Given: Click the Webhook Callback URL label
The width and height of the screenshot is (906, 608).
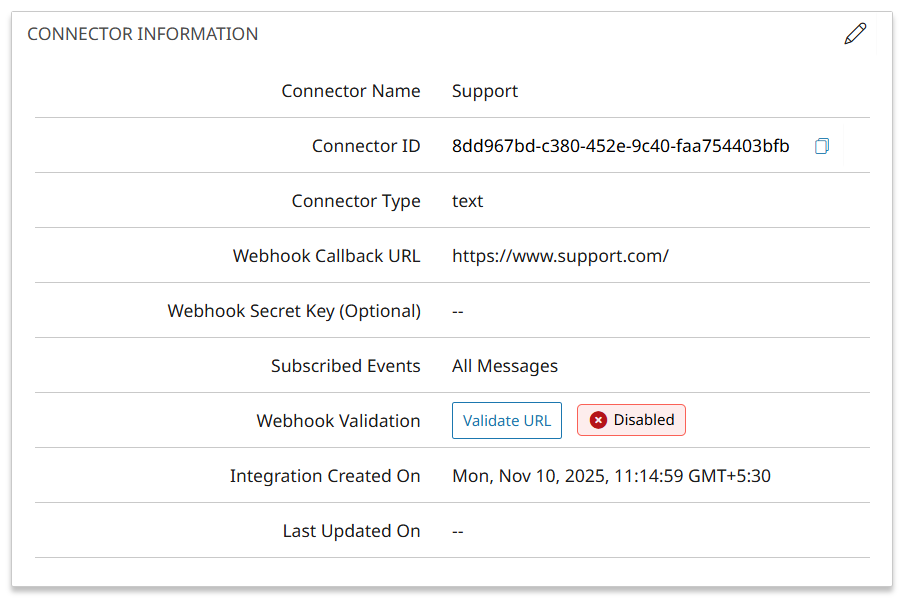Looking at the screenshot, I should (326, 256).
